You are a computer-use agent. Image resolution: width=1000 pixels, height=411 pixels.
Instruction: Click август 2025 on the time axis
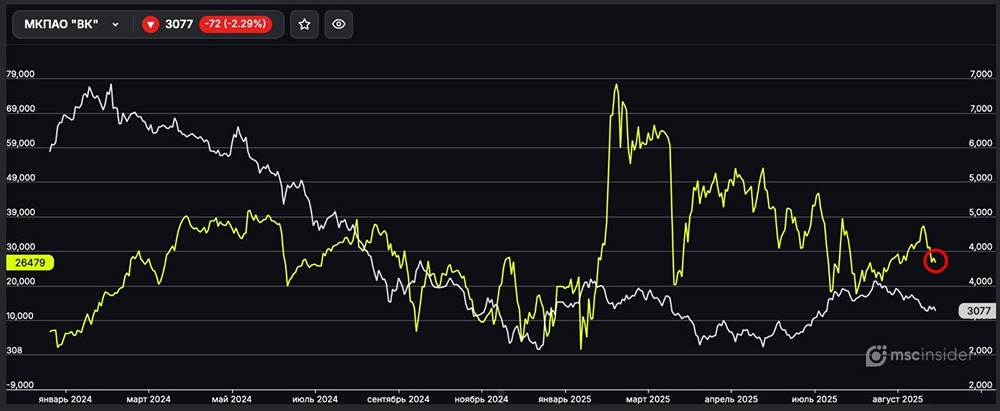click(x=898, y=399)
